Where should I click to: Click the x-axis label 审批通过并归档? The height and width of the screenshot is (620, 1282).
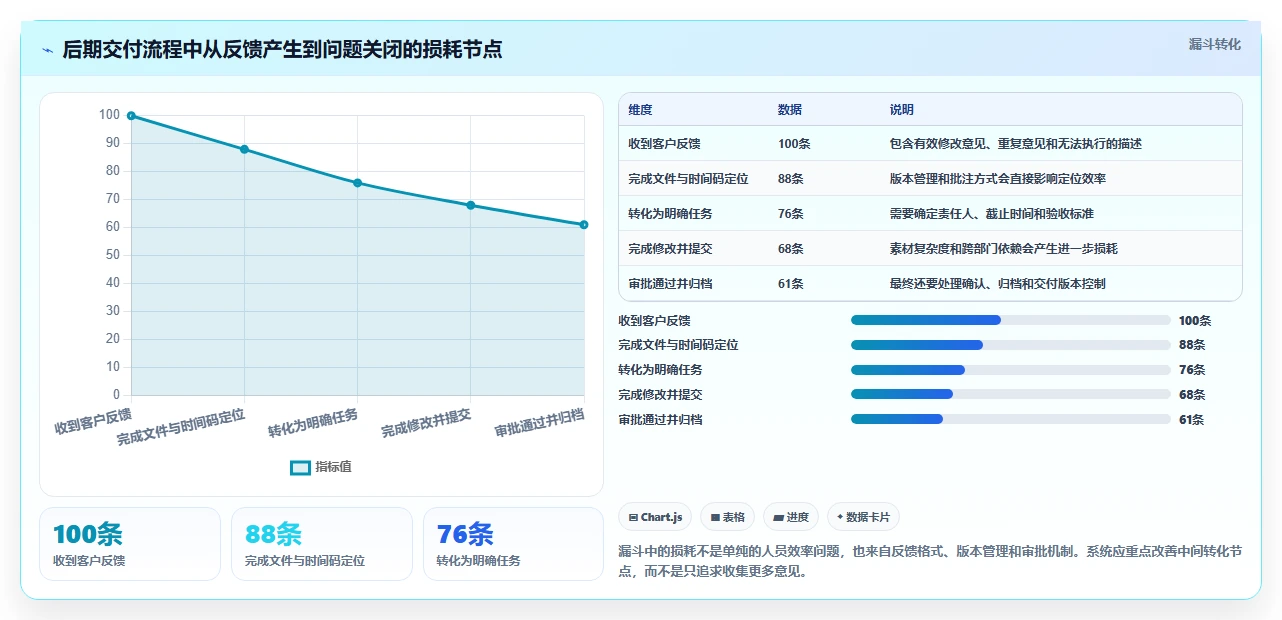[x=540, y=423]
